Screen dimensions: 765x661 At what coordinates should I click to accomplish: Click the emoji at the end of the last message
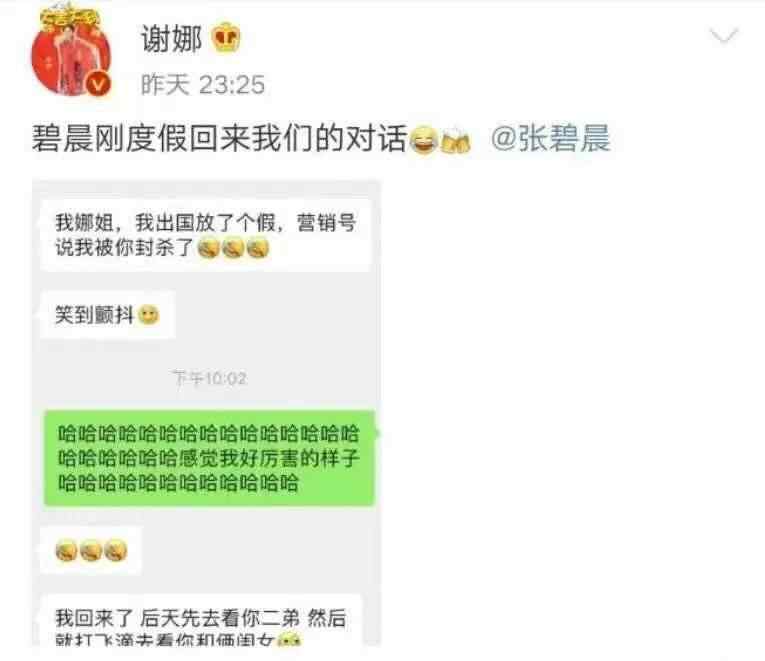pyautogui.click(x=289, y=640)
